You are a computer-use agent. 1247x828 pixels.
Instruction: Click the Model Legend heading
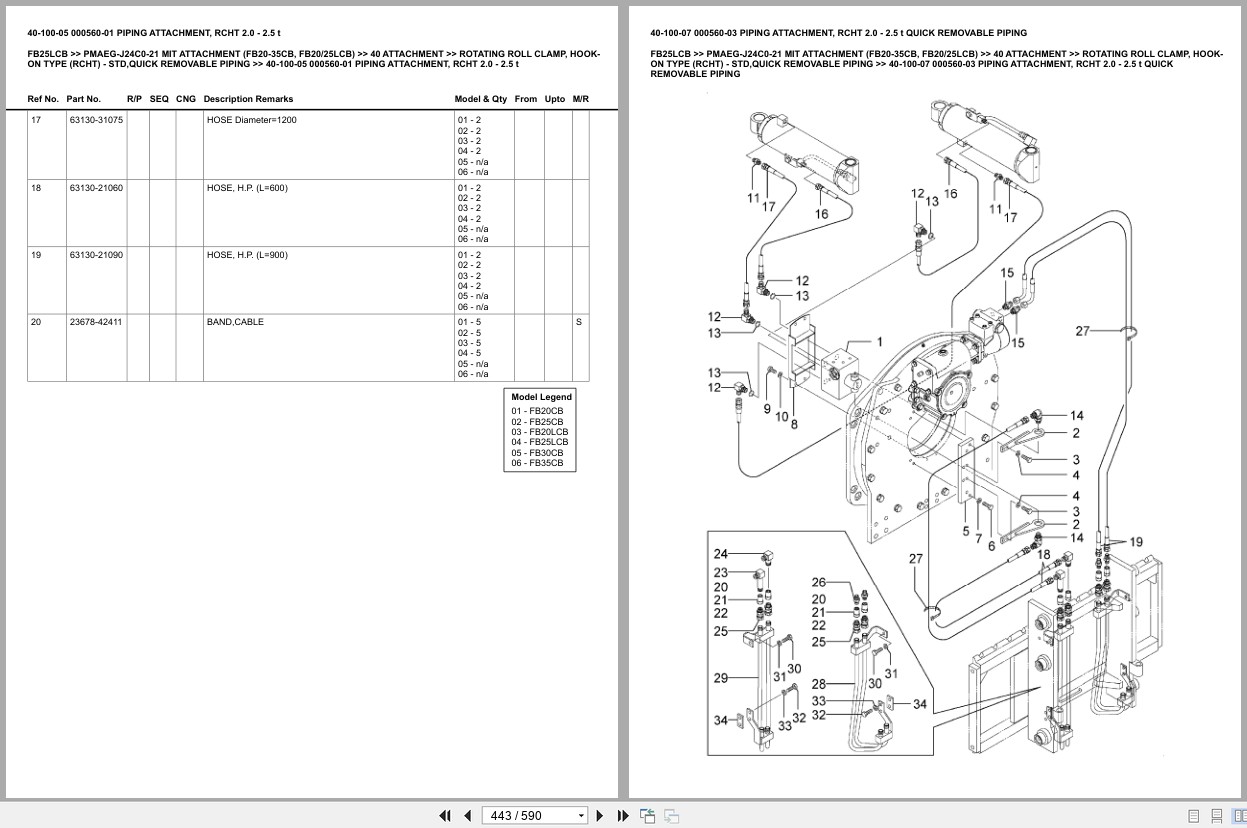(541, 397)
